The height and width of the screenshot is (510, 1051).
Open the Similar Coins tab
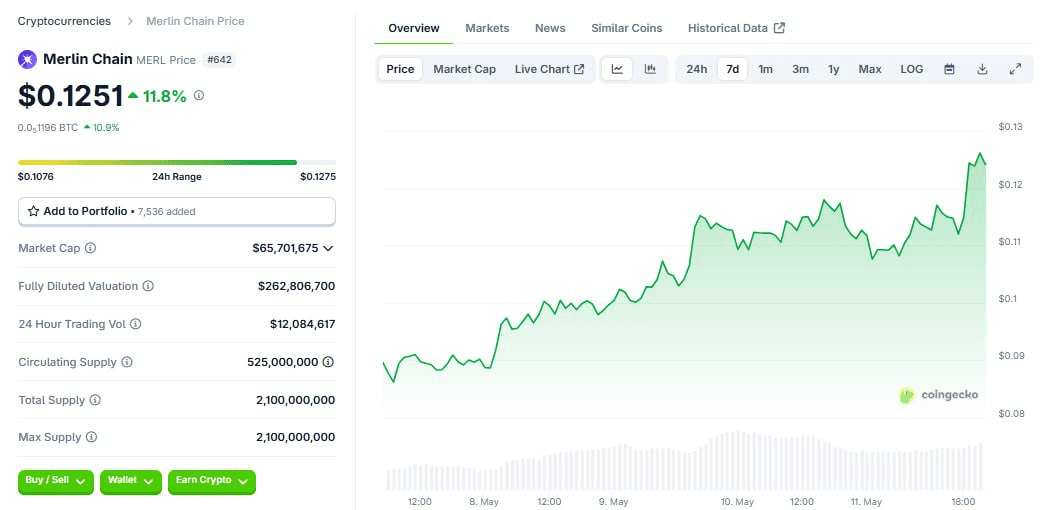pyautogui.click(x=627, y=28)
